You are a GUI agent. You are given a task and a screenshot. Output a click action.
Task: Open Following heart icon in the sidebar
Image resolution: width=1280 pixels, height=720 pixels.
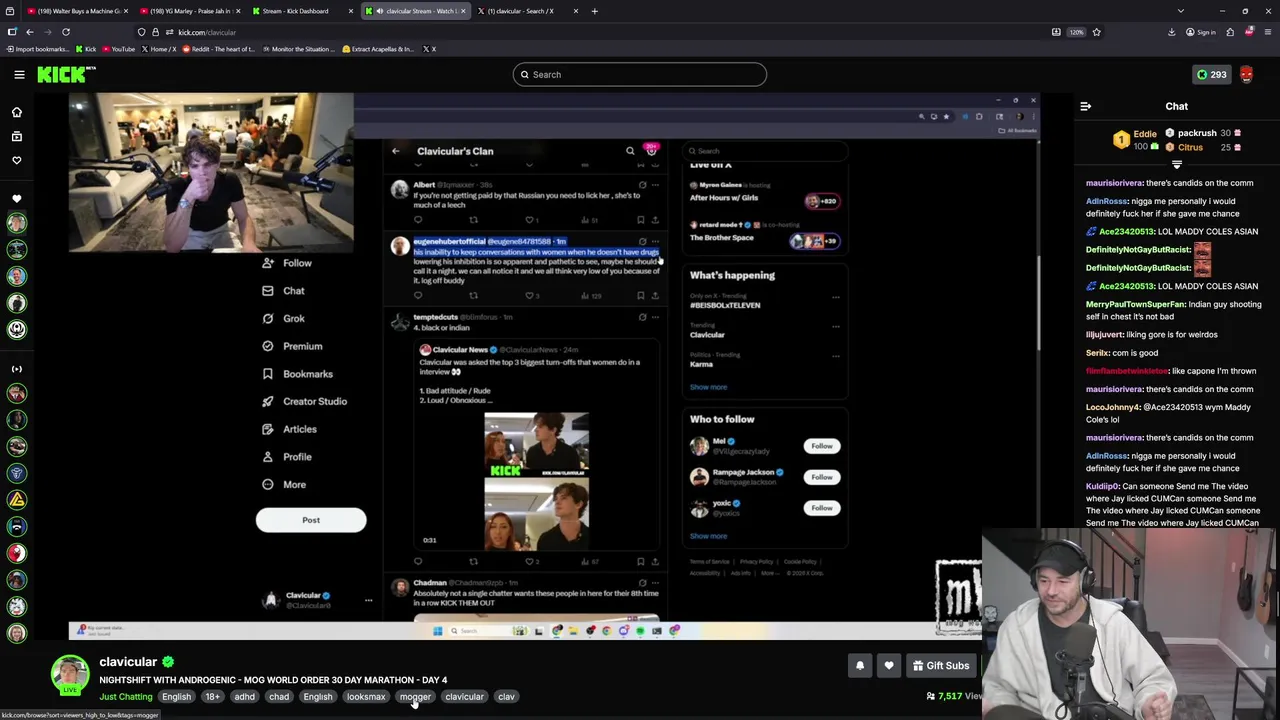16,160
